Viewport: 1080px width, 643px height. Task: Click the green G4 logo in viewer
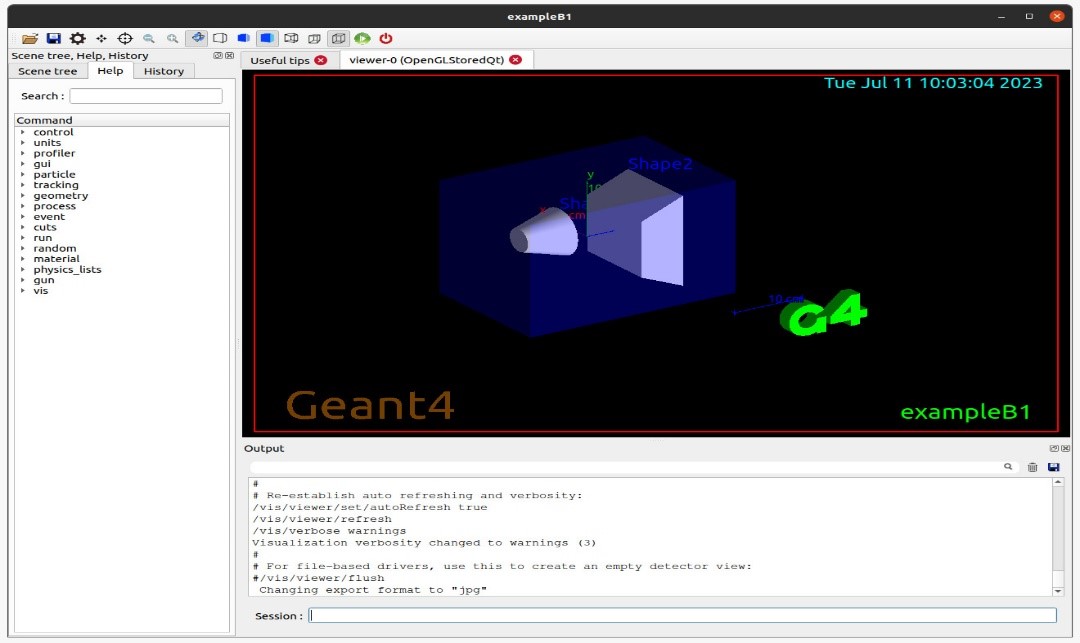point(823,314)
